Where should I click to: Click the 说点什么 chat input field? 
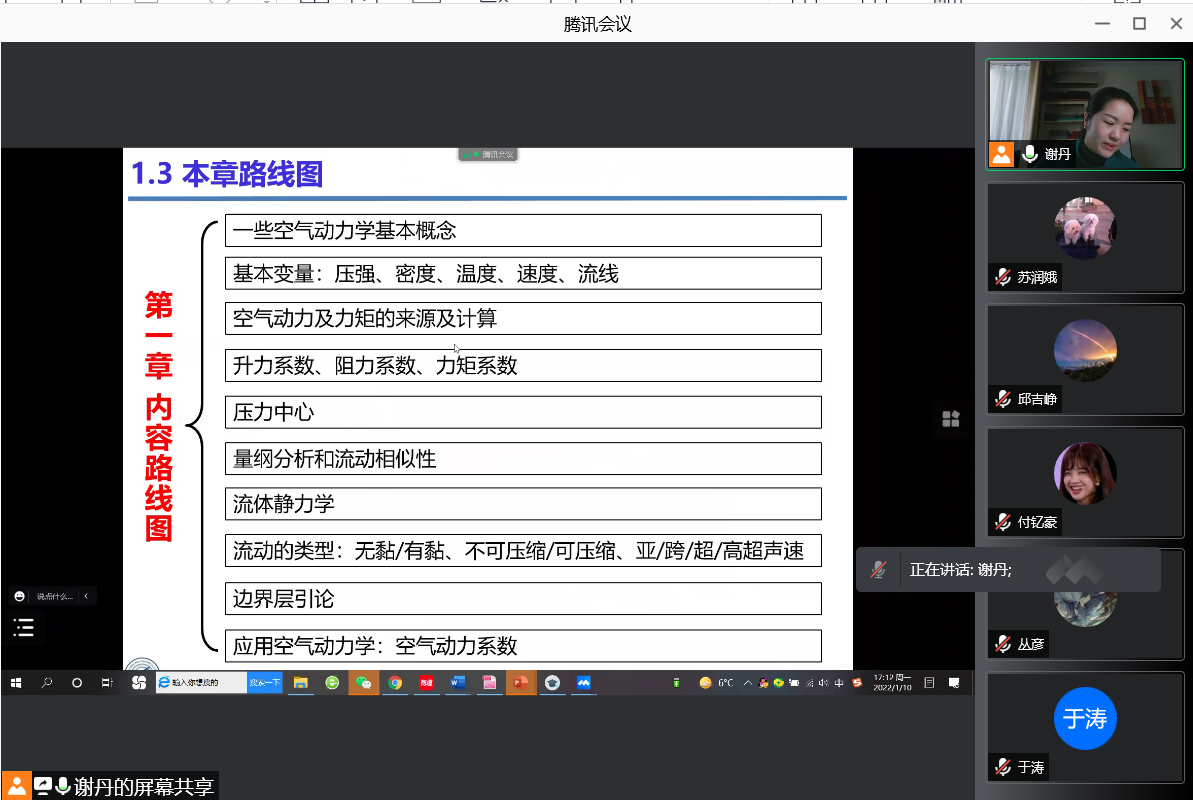55,596
